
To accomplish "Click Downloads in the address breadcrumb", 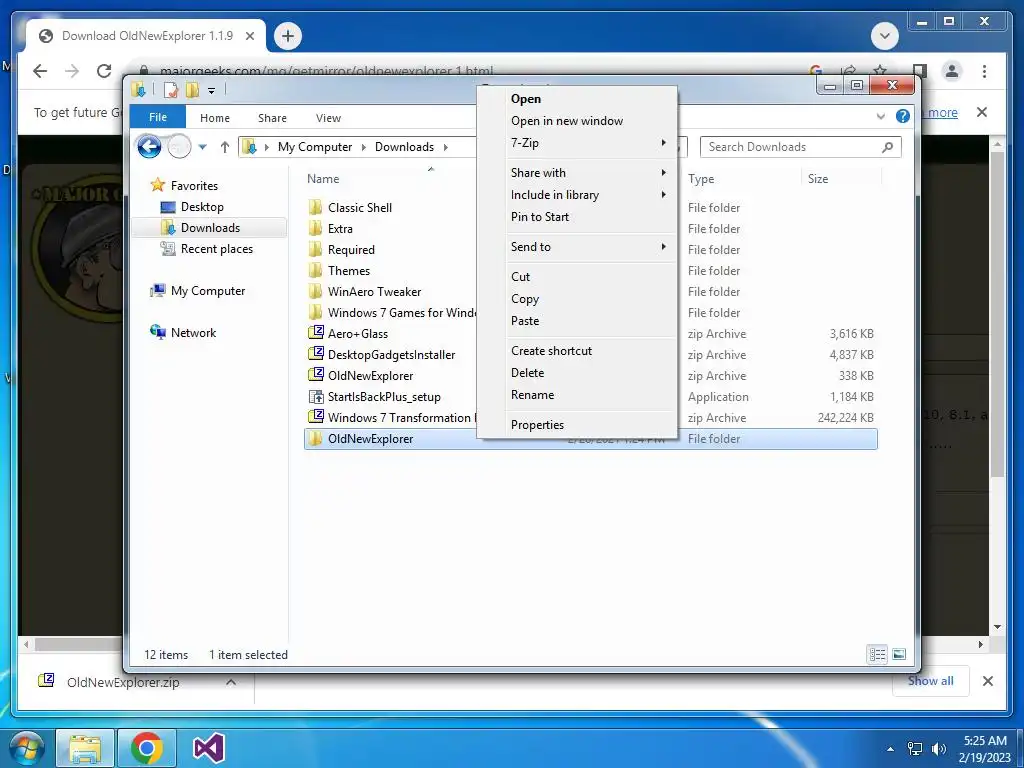I will click(x=404, y=147).
